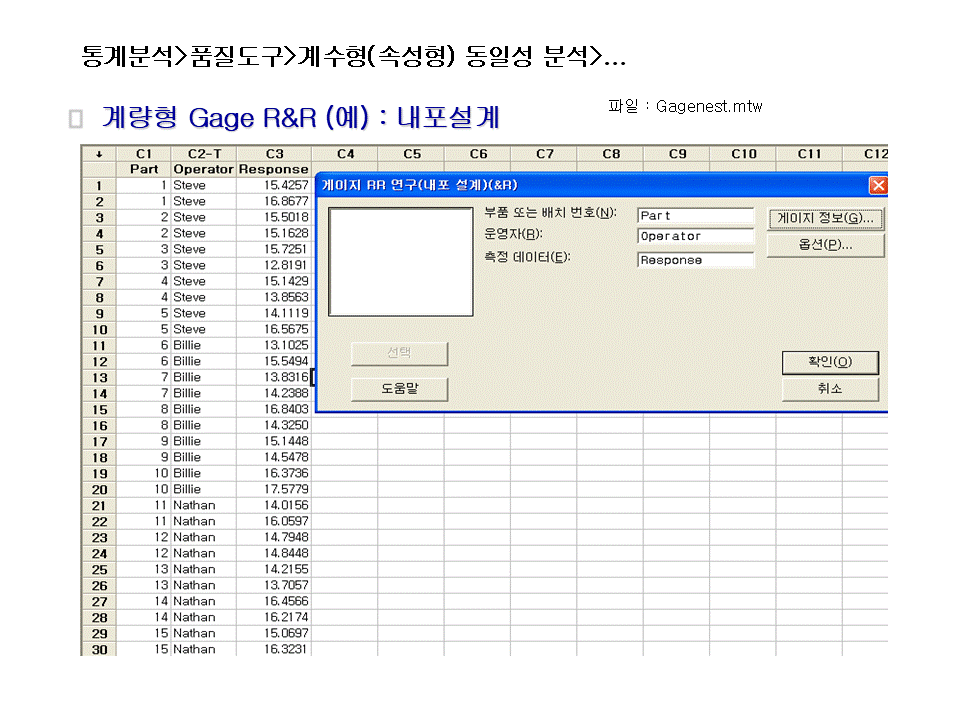Click the cell with value 13.7057
This screenshot has height=720, width=960.
pyautogui.click(x=274, y=585)
